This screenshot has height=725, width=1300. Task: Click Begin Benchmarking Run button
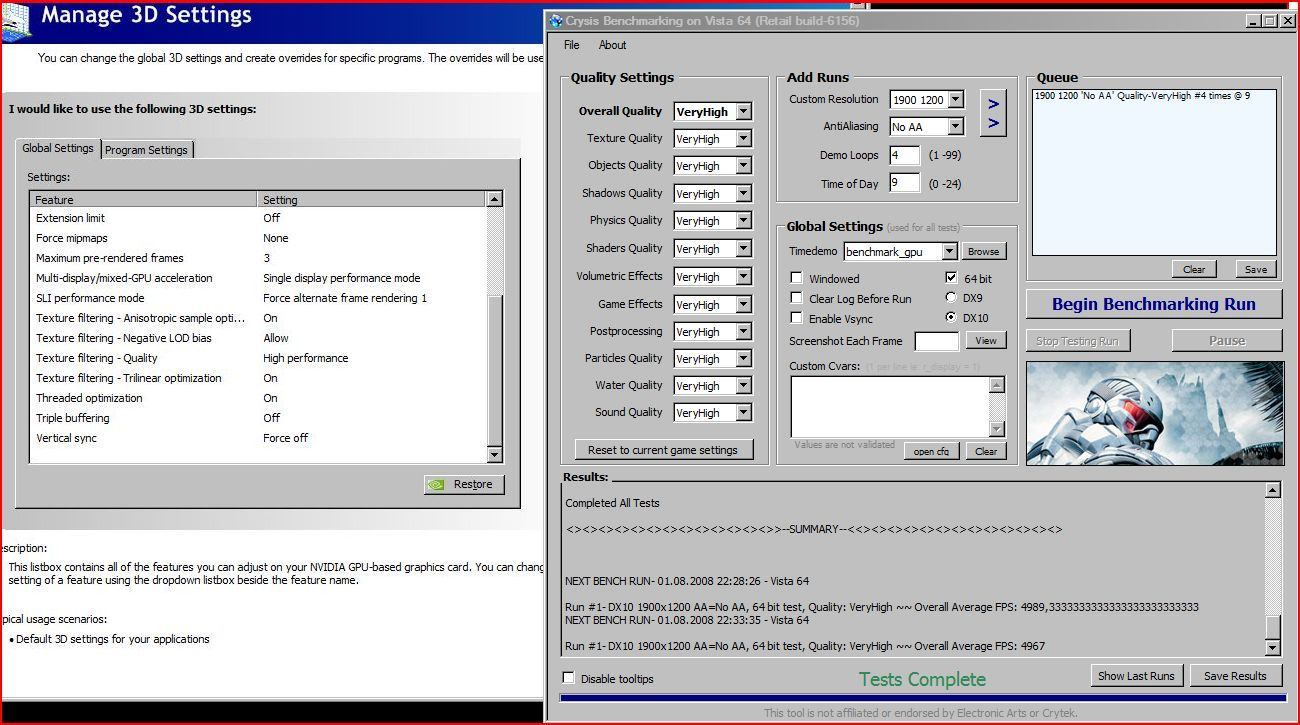(1154, 304)
